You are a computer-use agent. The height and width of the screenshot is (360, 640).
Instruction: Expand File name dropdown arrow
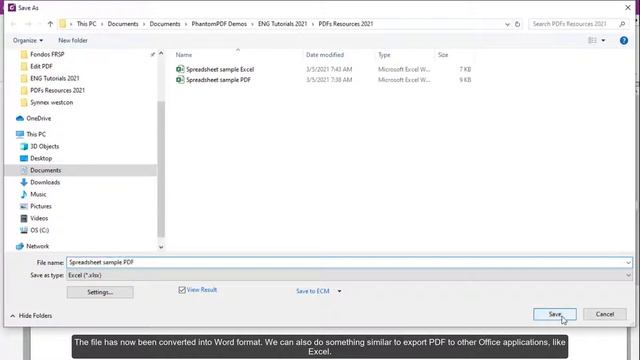628,262
